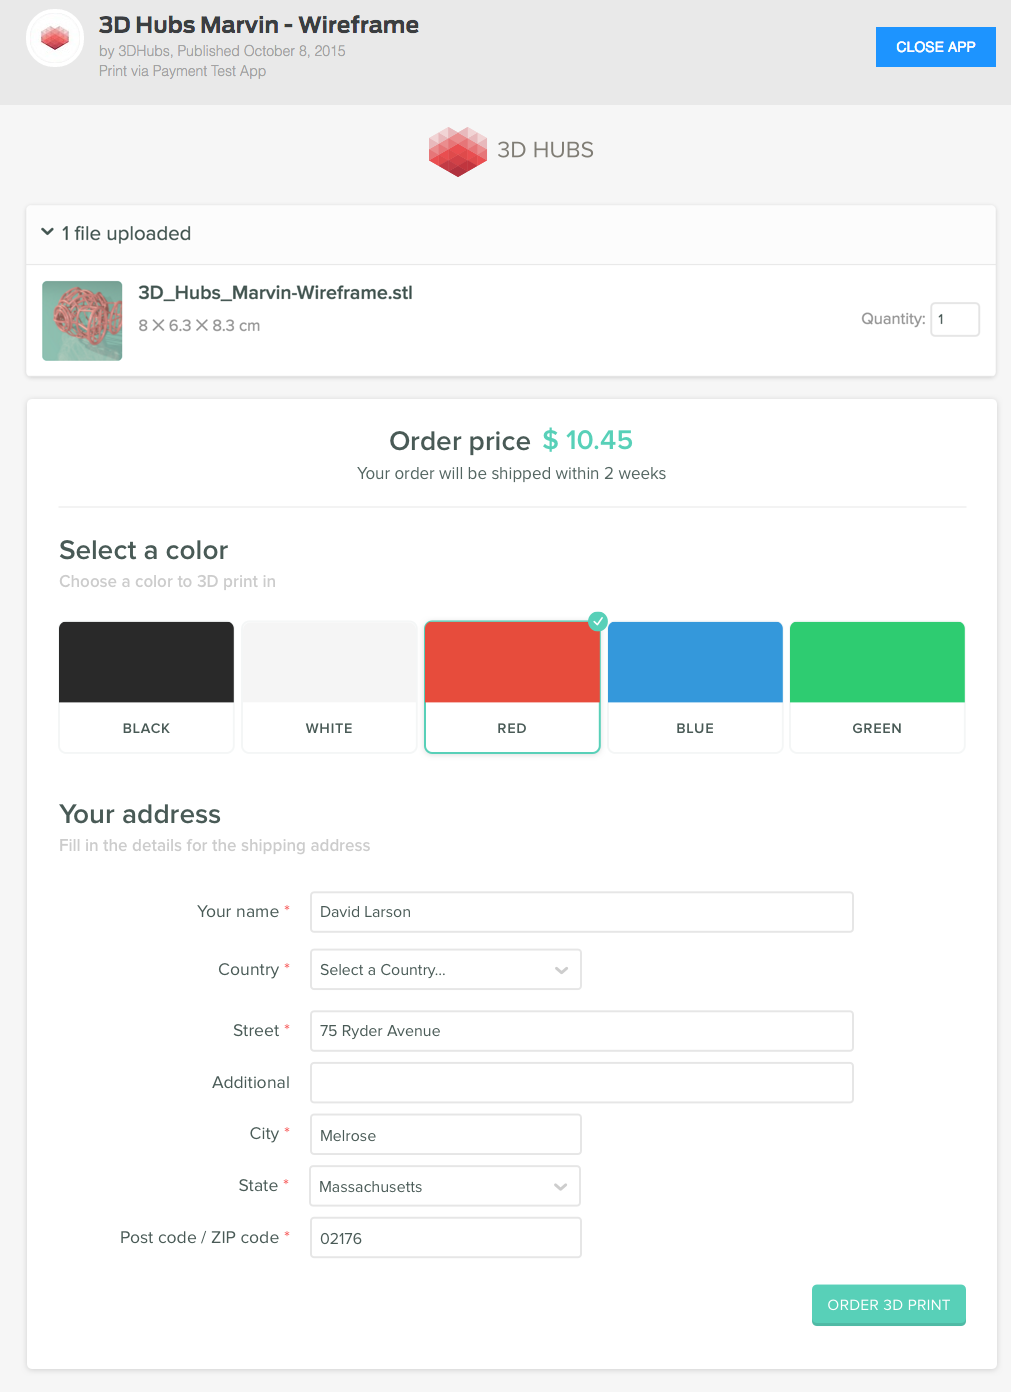Click the City field containing Melrose

click(445, 1135)
